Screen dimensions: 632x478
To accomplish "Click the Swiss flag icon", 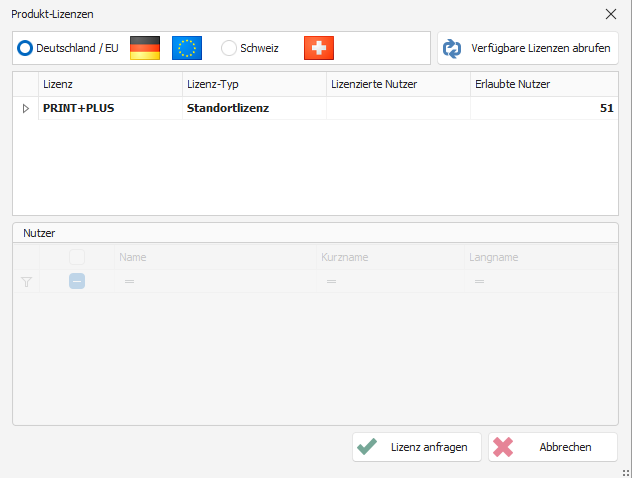I will 319,48.
